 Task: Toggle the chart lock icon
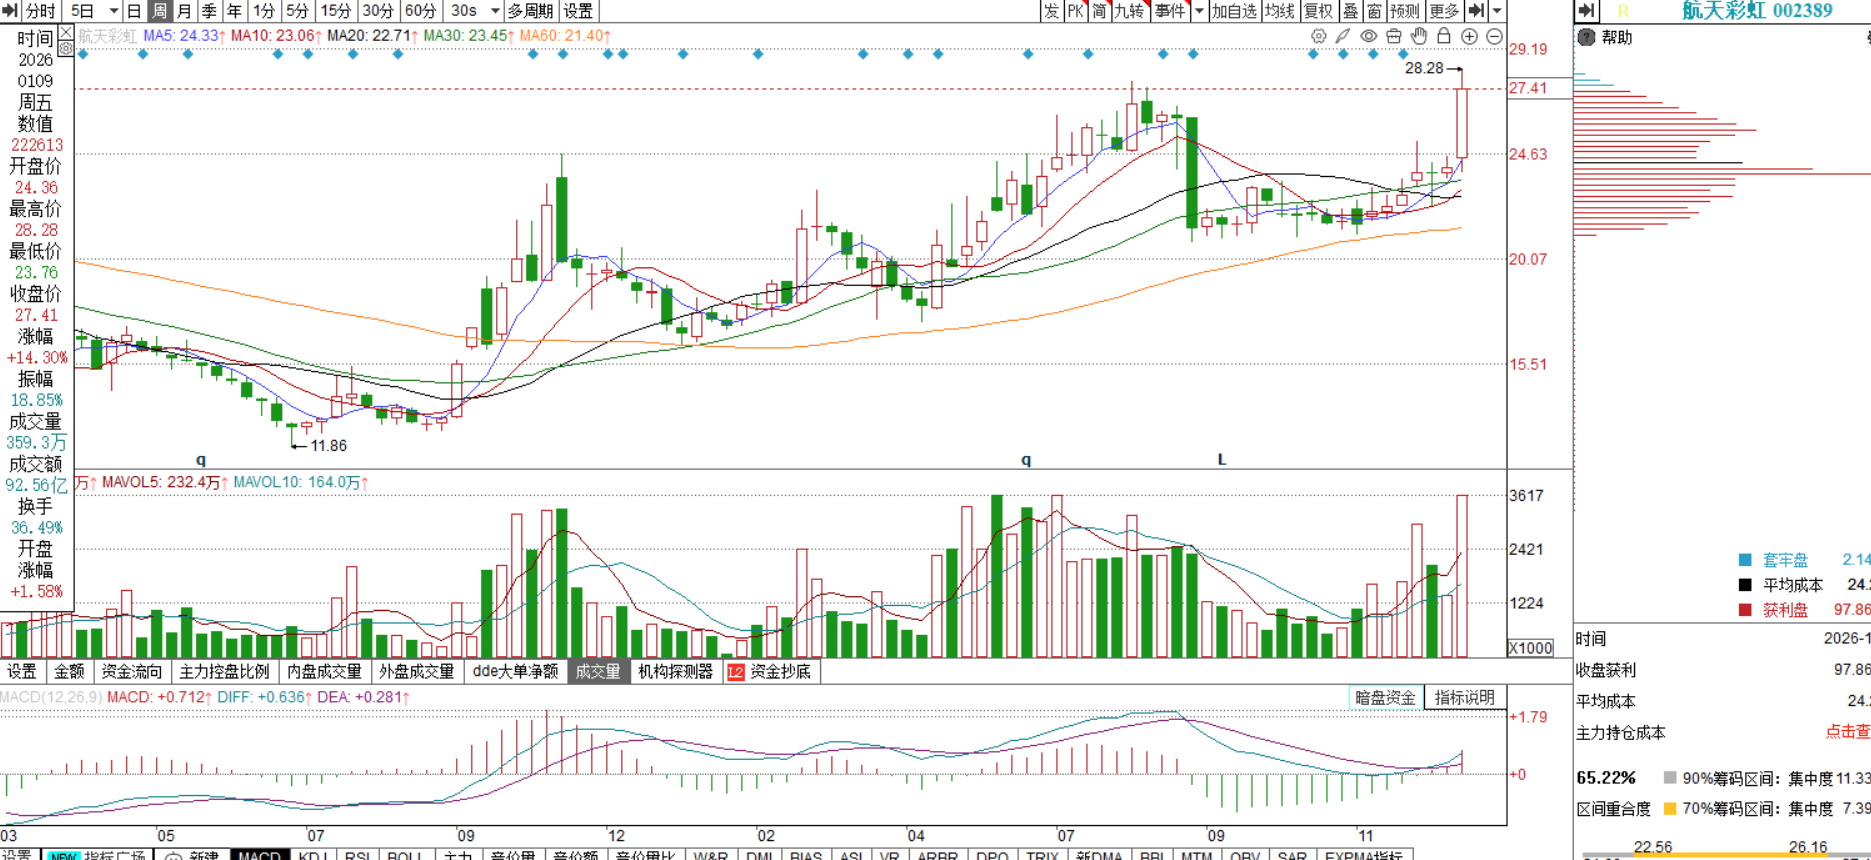[1444, 36]
